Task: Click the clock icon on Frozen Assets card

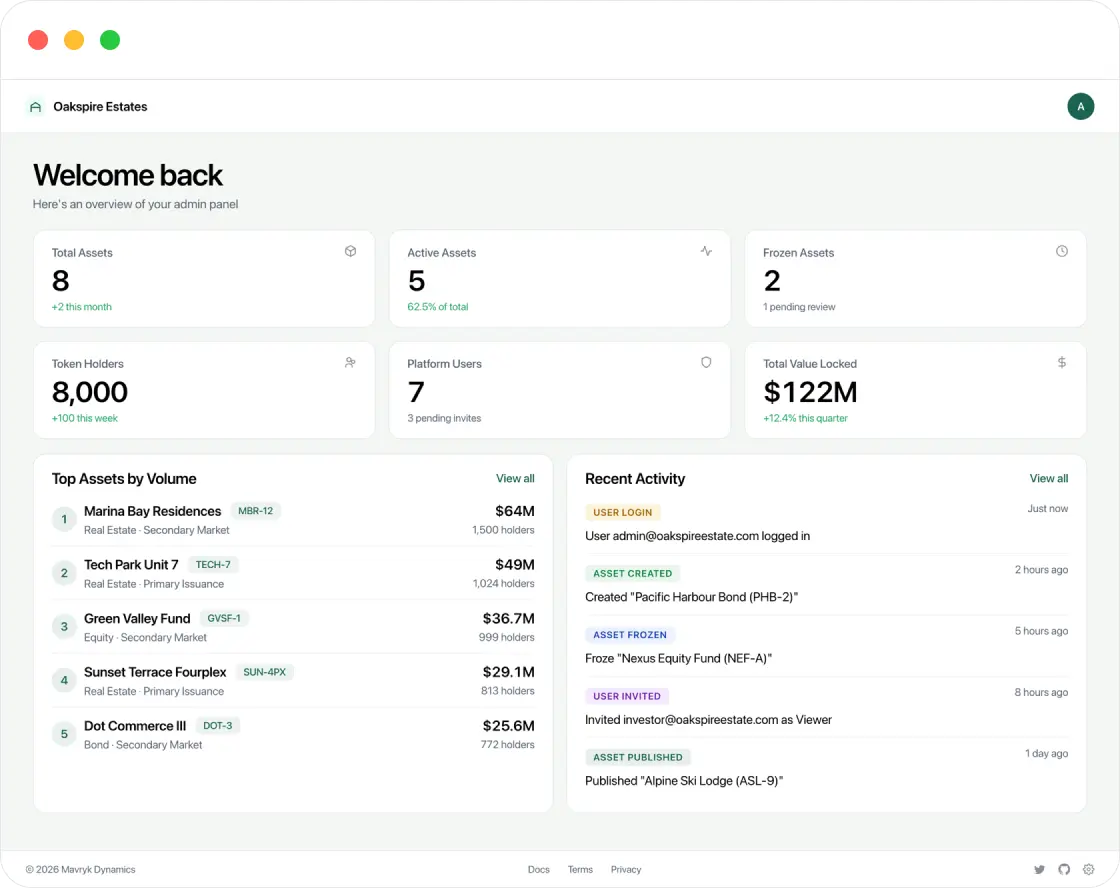Action: [1061, 251]
